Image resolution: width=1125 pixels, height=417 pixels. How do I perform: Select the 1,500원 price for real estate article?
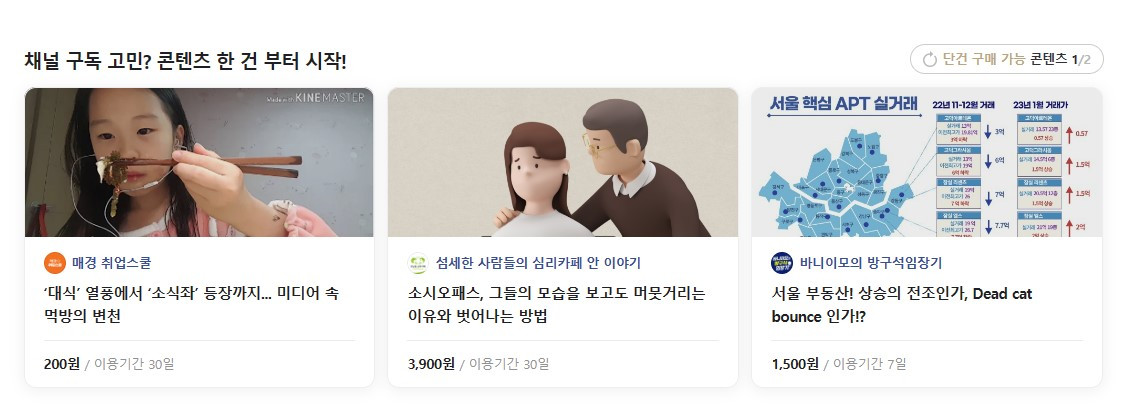pyautogui.click(x=795, y=364)
